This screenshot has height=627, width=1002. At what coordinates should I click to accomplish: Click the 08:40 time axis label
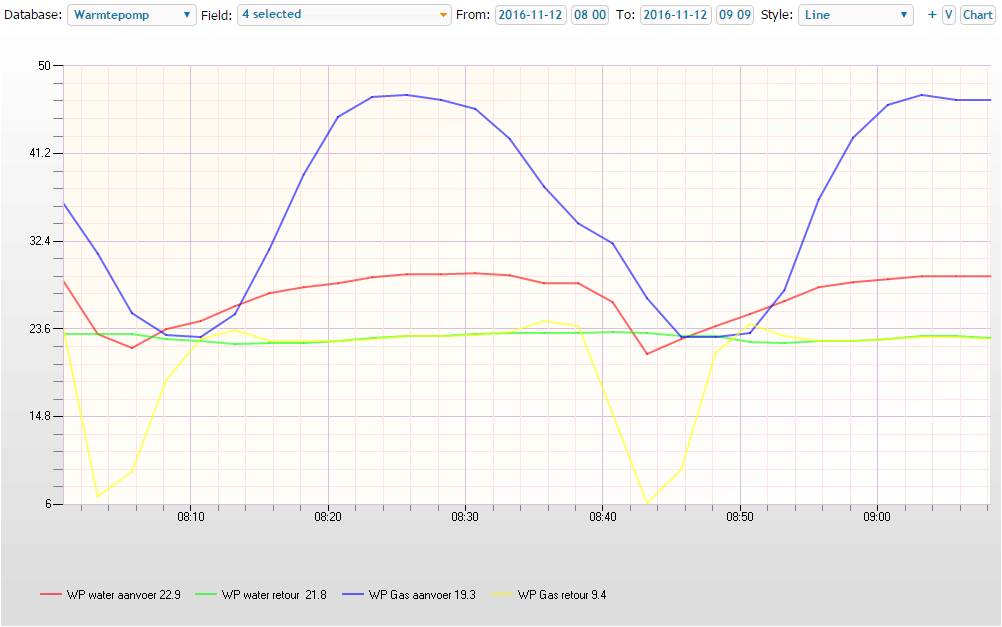tap(603, 516)
